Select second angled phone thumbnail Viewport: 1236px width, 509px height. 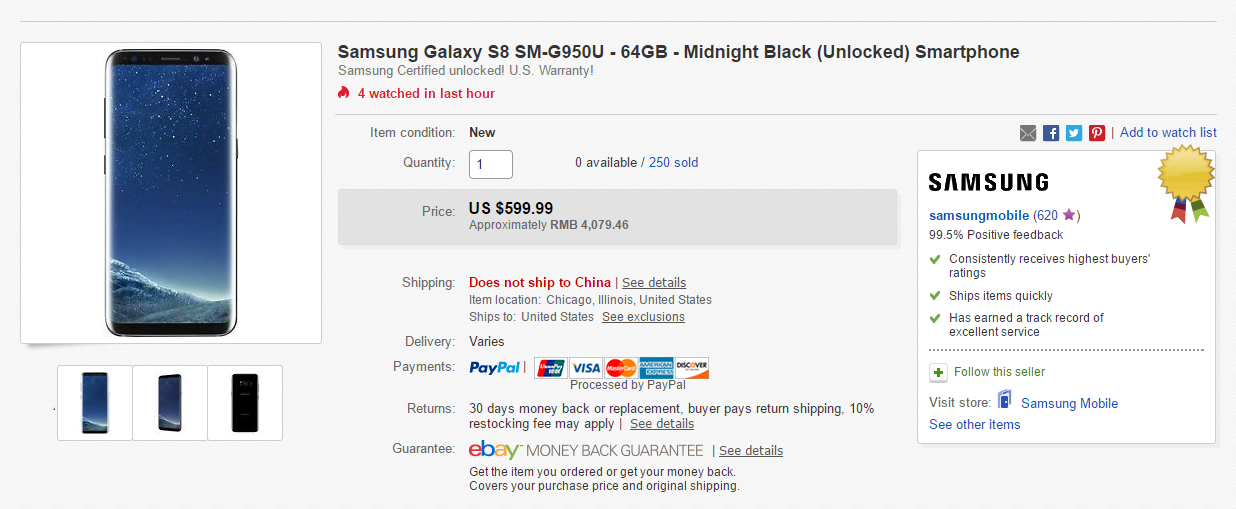click(170, 402)
